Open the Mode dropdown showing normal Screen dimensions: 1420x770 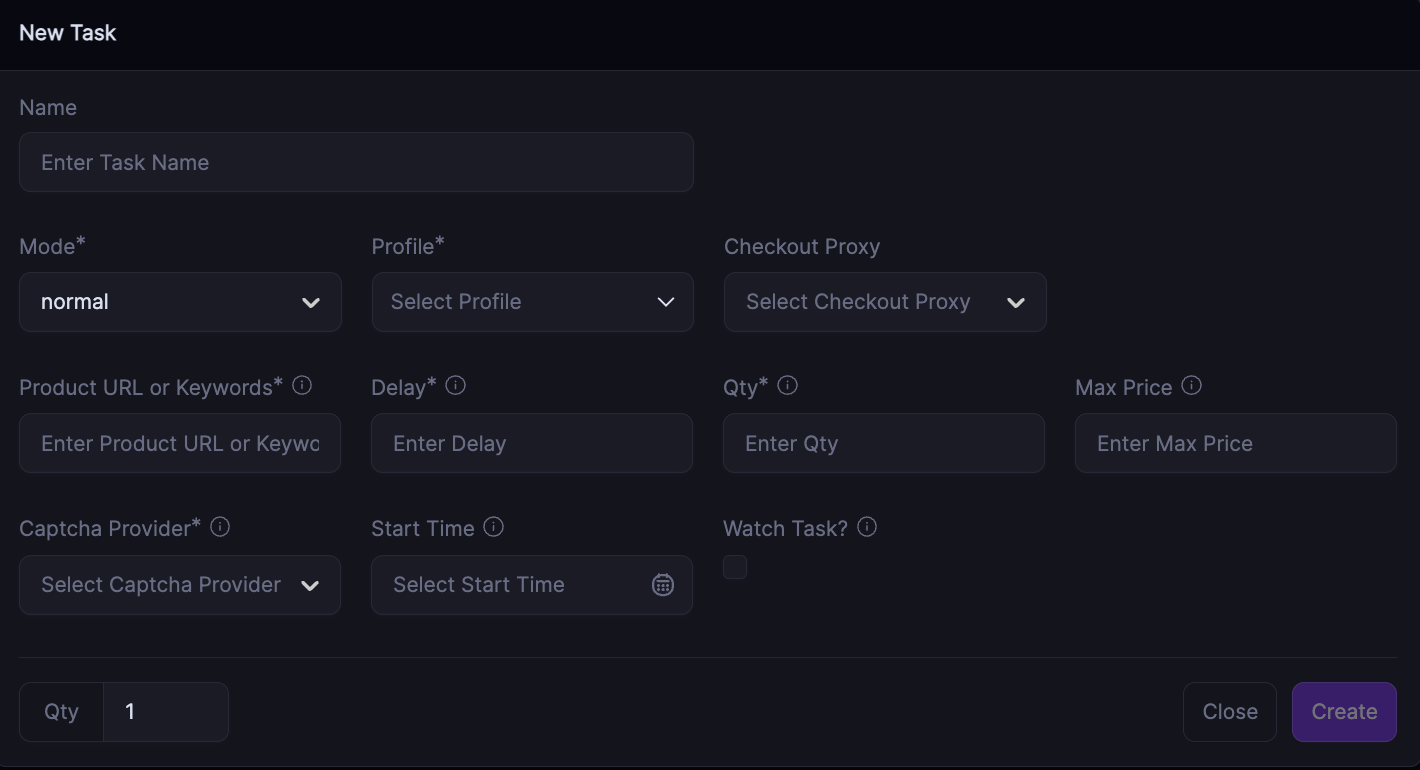point(180,302)
